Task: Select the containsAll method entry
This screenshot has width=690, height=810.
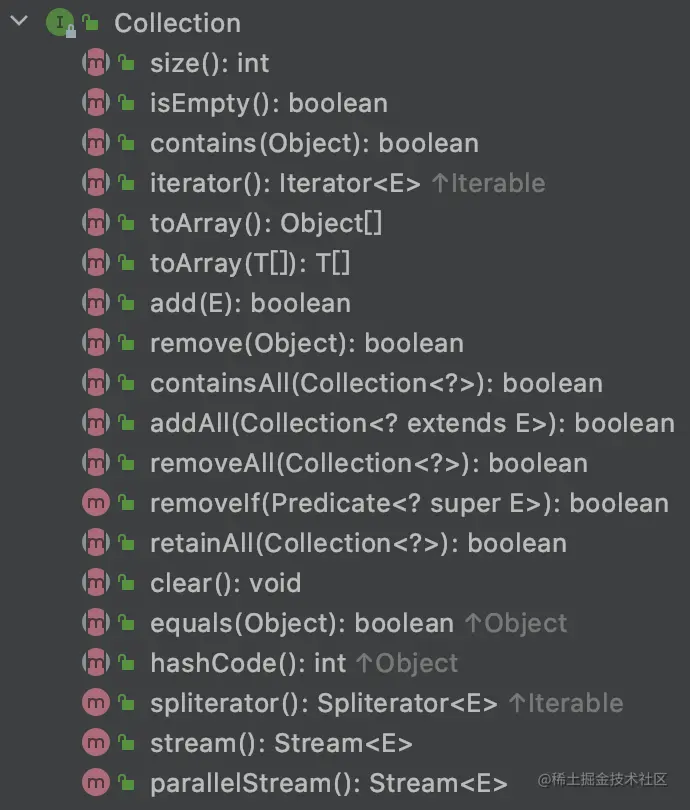Action: [376, 383]
